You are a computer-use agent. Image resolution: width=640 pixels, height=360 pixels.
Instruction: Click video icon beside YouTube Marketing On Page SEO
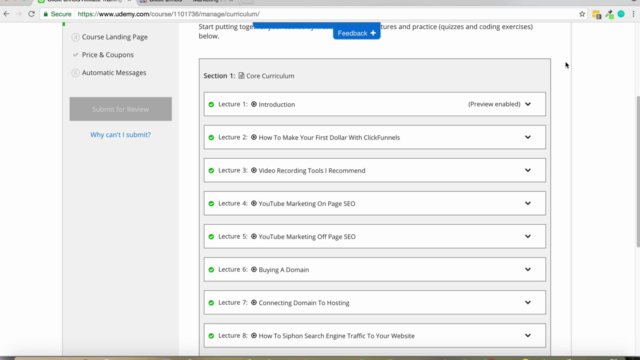254,203
